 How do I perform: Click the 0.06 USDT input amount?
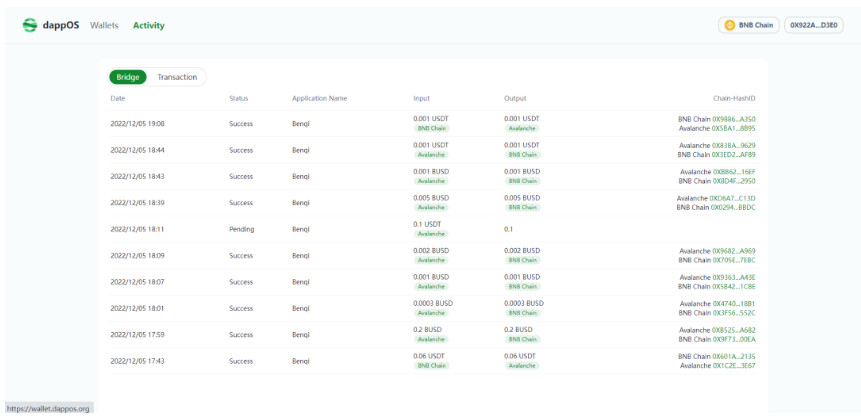(429, 356)
